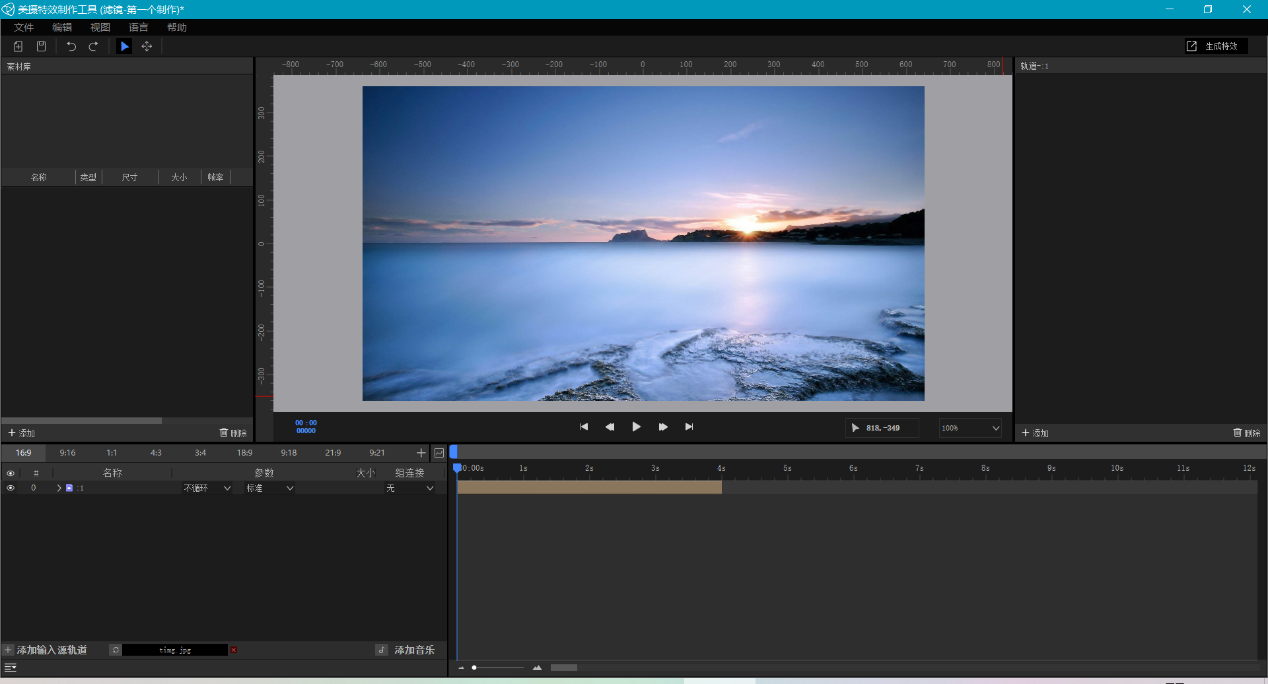Click the purple layer type icon

[x=69, y=488]
